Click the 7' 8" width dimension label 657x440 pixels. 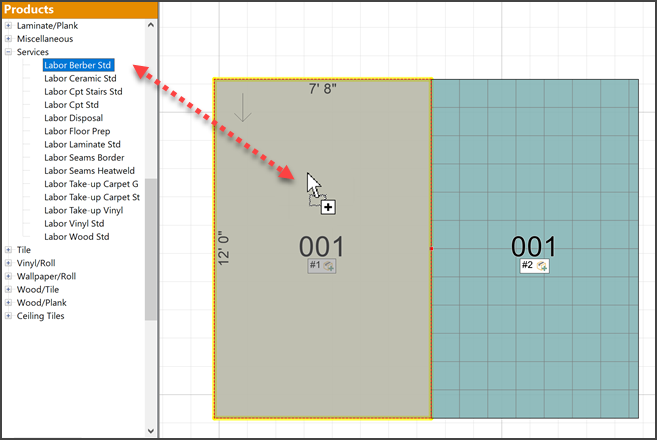click(323, 89)
